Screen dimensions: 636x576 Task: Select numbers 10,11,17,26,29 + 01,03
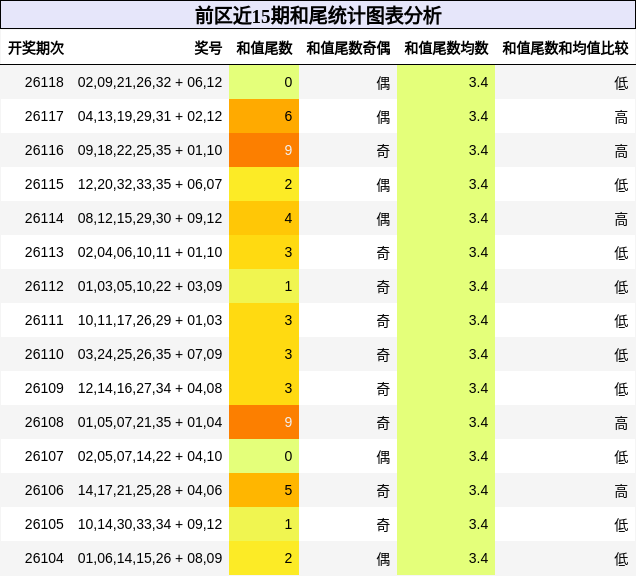(x=150, y=320)
